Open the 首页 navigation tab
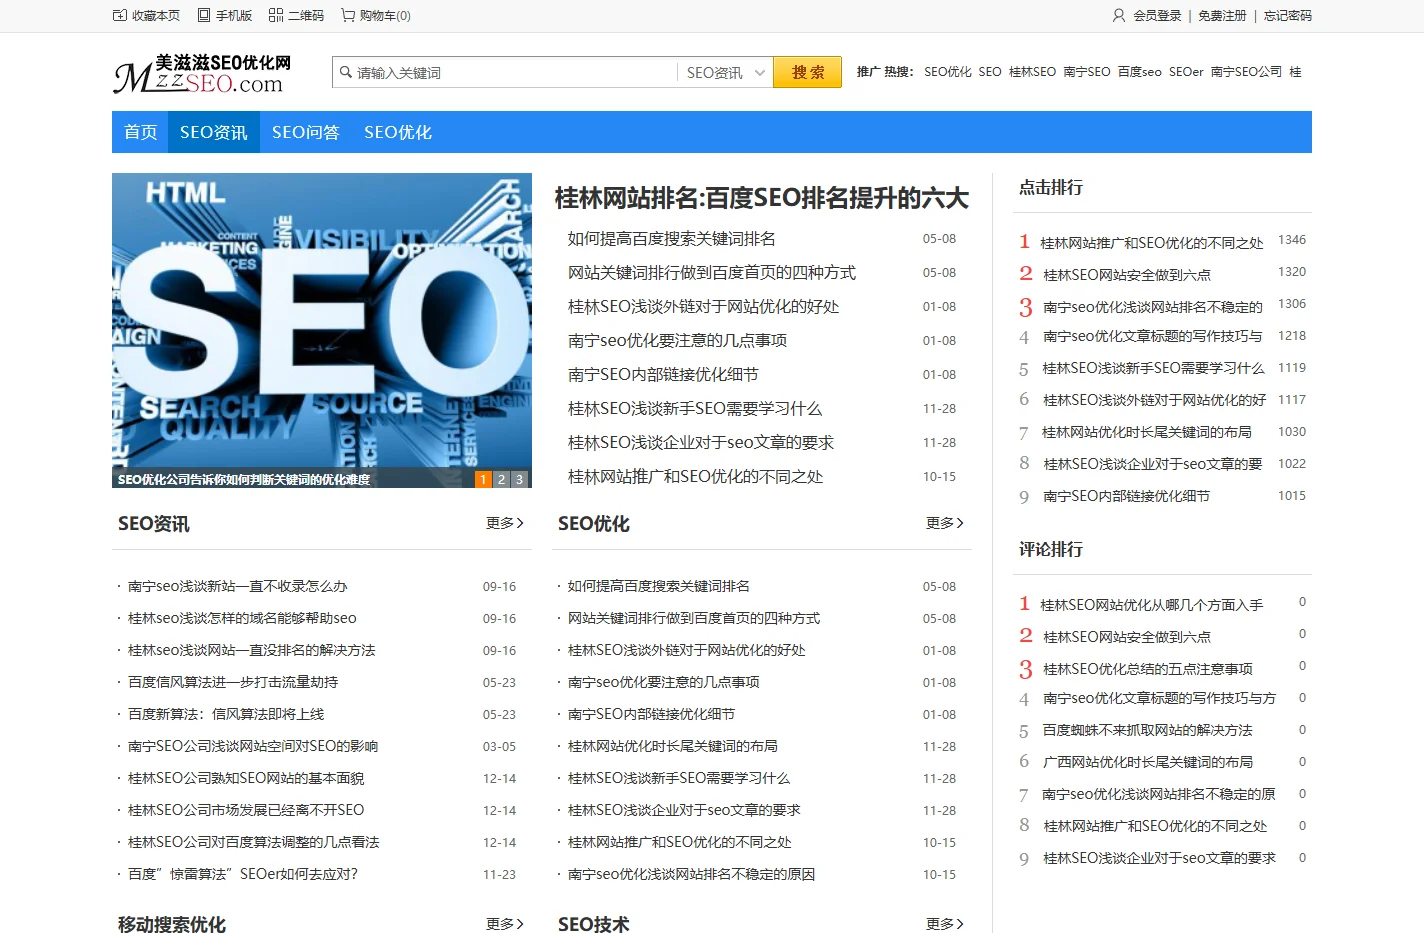Screen dimensions: 1424x933 [140, 132]
